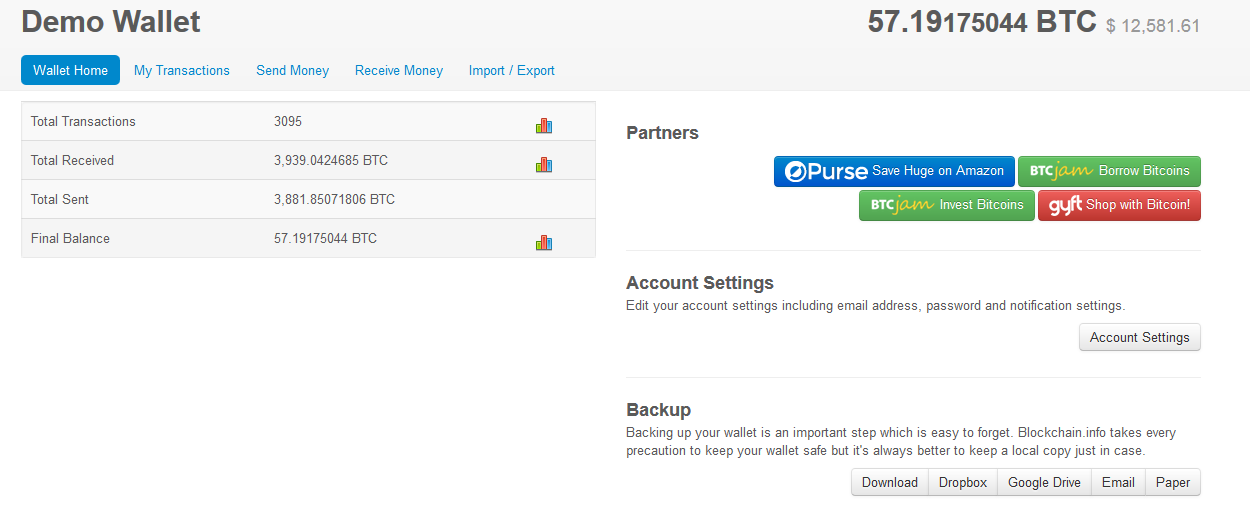Download a wallet backup
This screenshot has height=523, width=1250.
pos(890,482)
